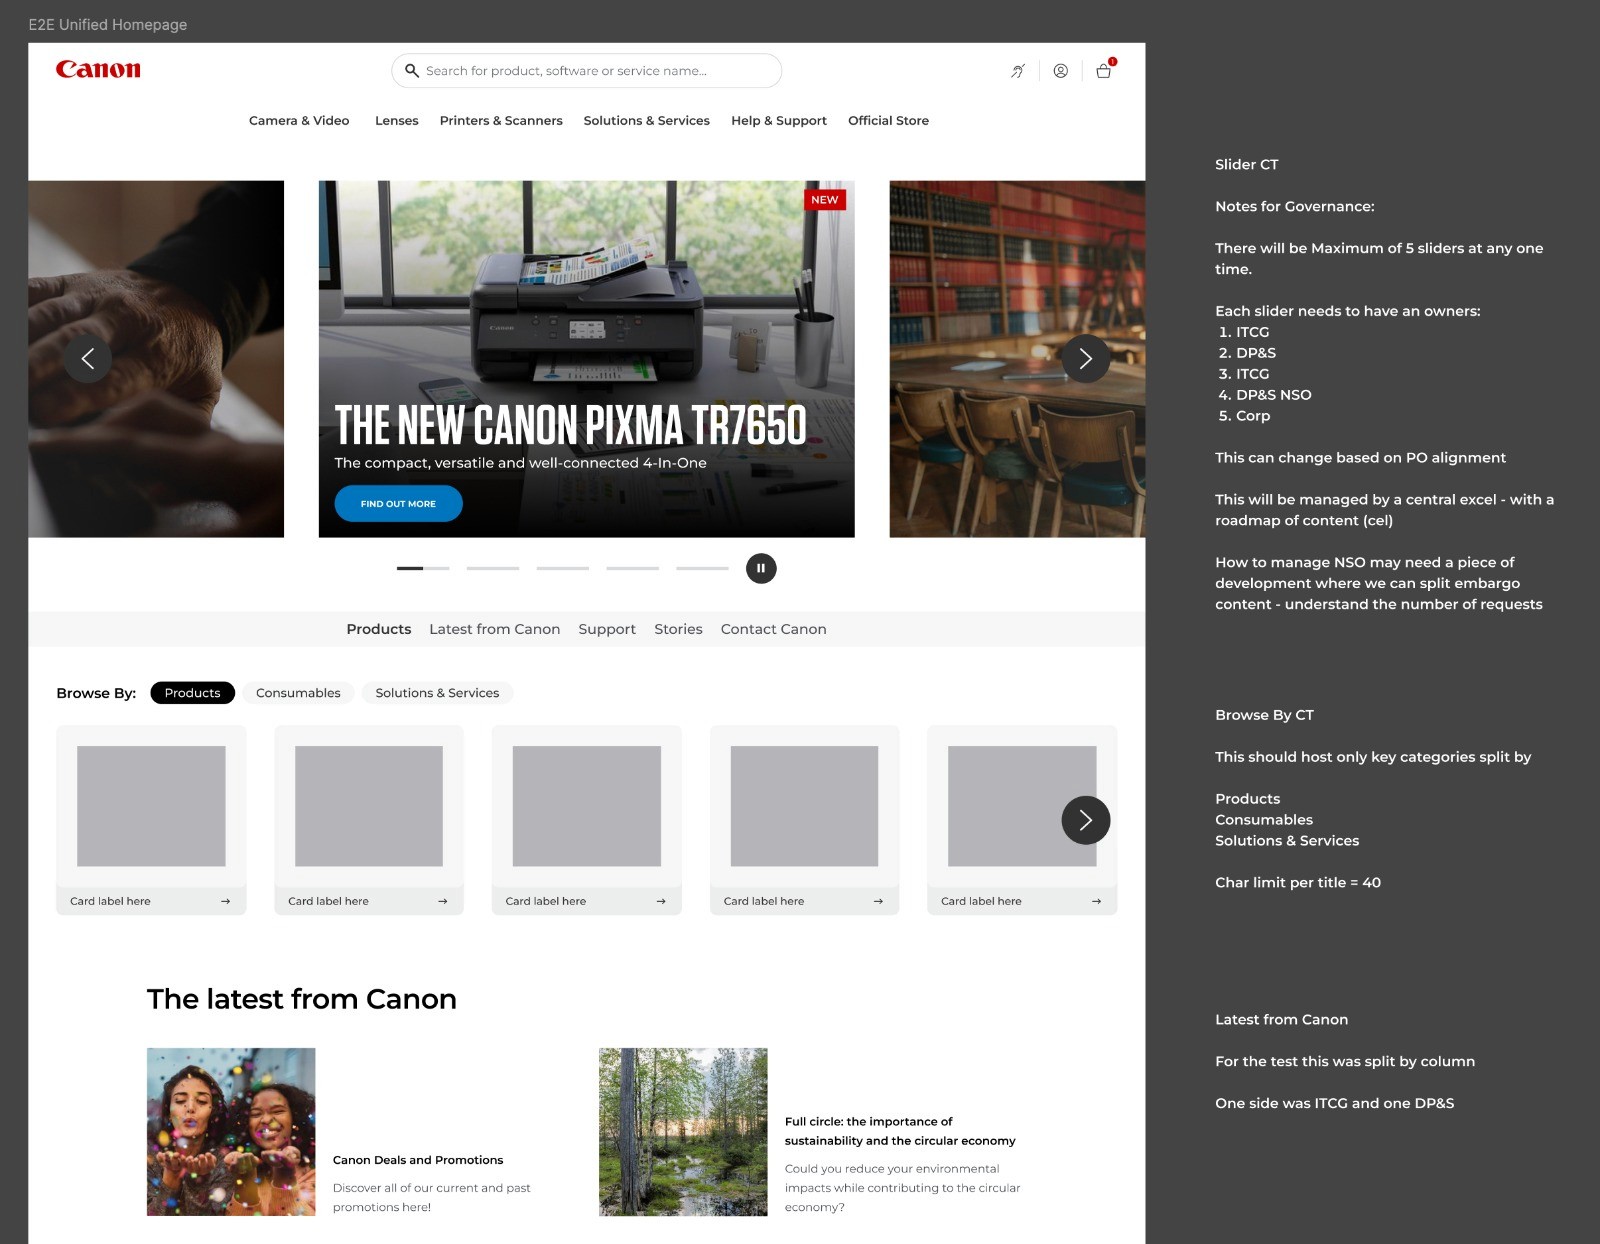This screenshot has height=1244, width=1600.
Task: Select the 5. Corp owner line
Action: pyautogui.click(x=1244, y=416)
